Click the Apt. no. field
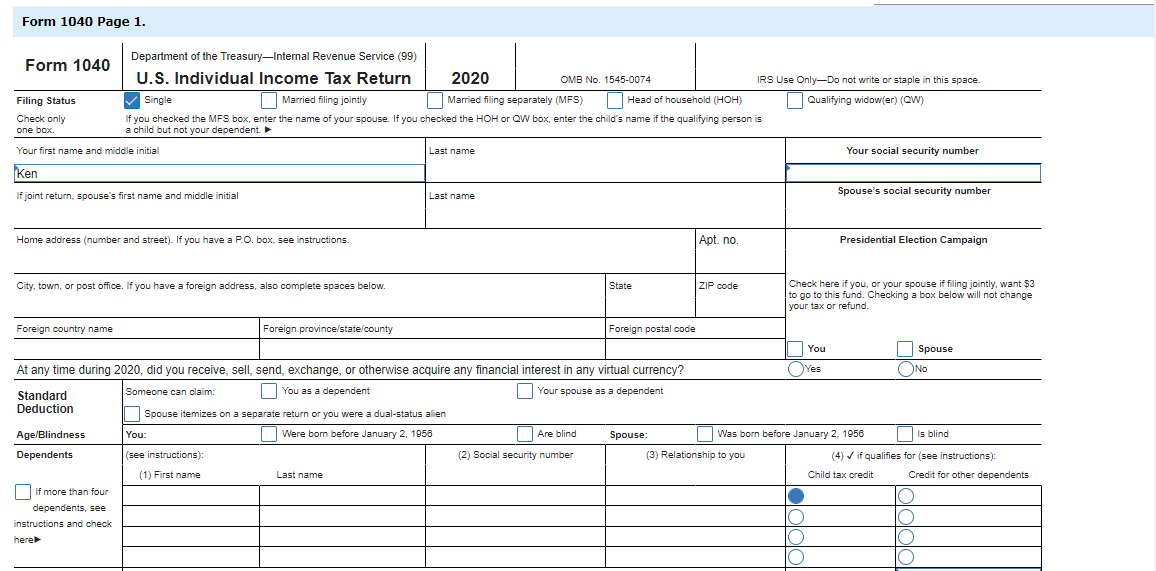 point(740,262)
